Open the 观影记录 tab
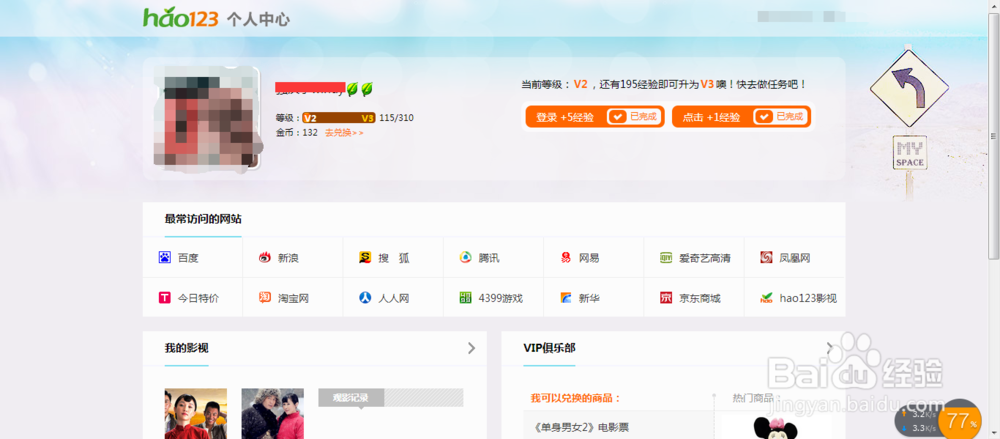1000x439 pixels. coord(351,398)
